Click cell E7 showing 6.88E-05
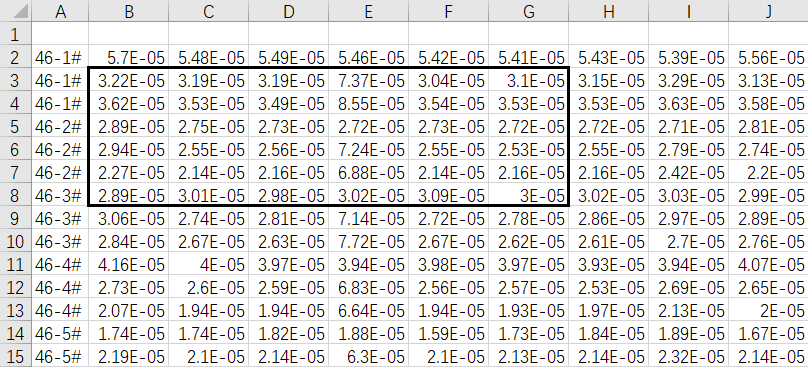 (368, 172)
